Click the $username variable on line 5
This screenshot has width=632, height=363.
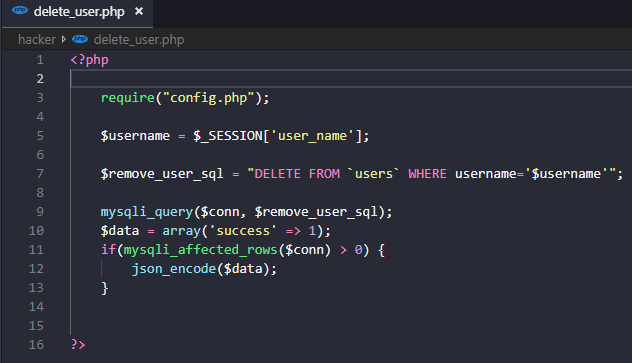135,136
